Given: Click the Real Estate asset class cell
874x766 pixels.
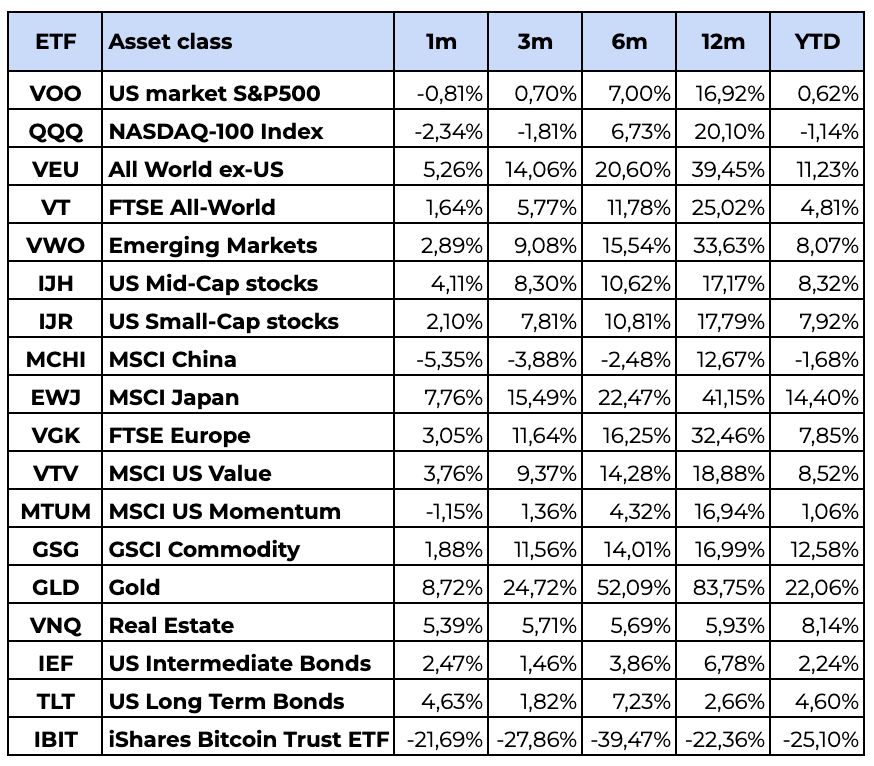Looking at the screenshot, I should 171,626.
